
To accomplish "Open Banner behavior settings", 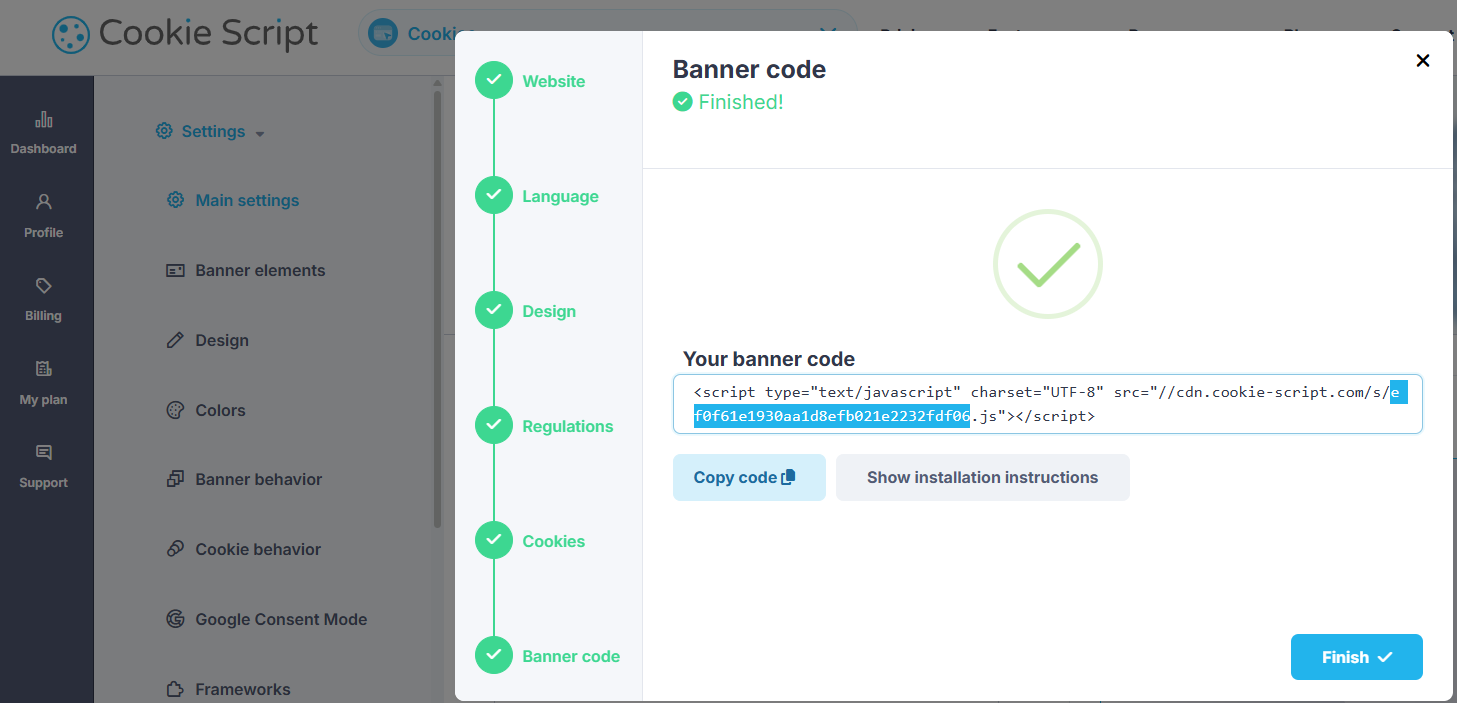I will point(259,479).
